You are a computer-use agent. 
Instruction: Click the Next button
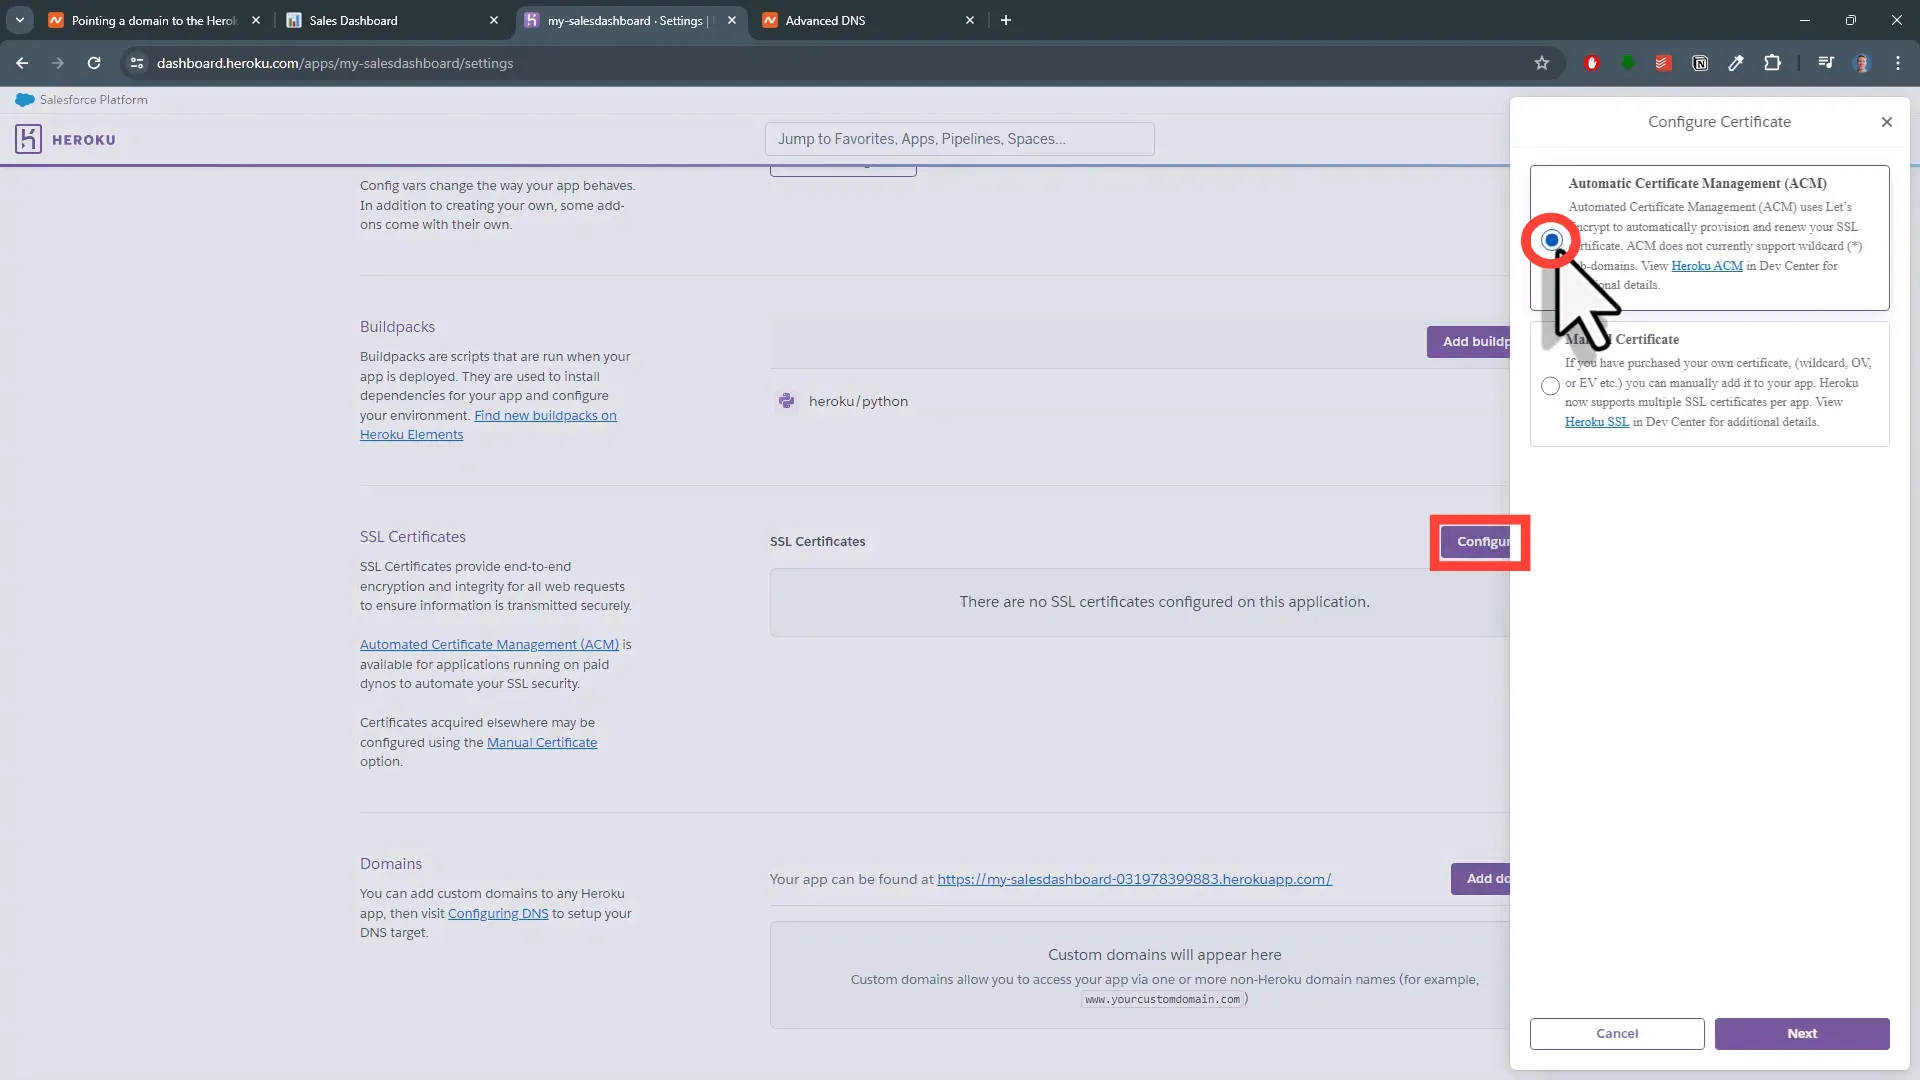[1801, 1033]
